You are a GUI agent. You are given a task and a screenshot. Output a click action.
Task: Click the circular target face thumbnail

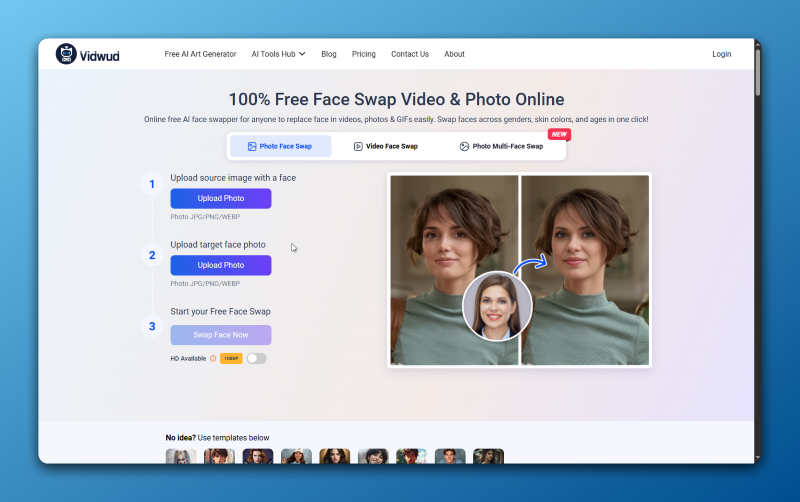(497, 306)
